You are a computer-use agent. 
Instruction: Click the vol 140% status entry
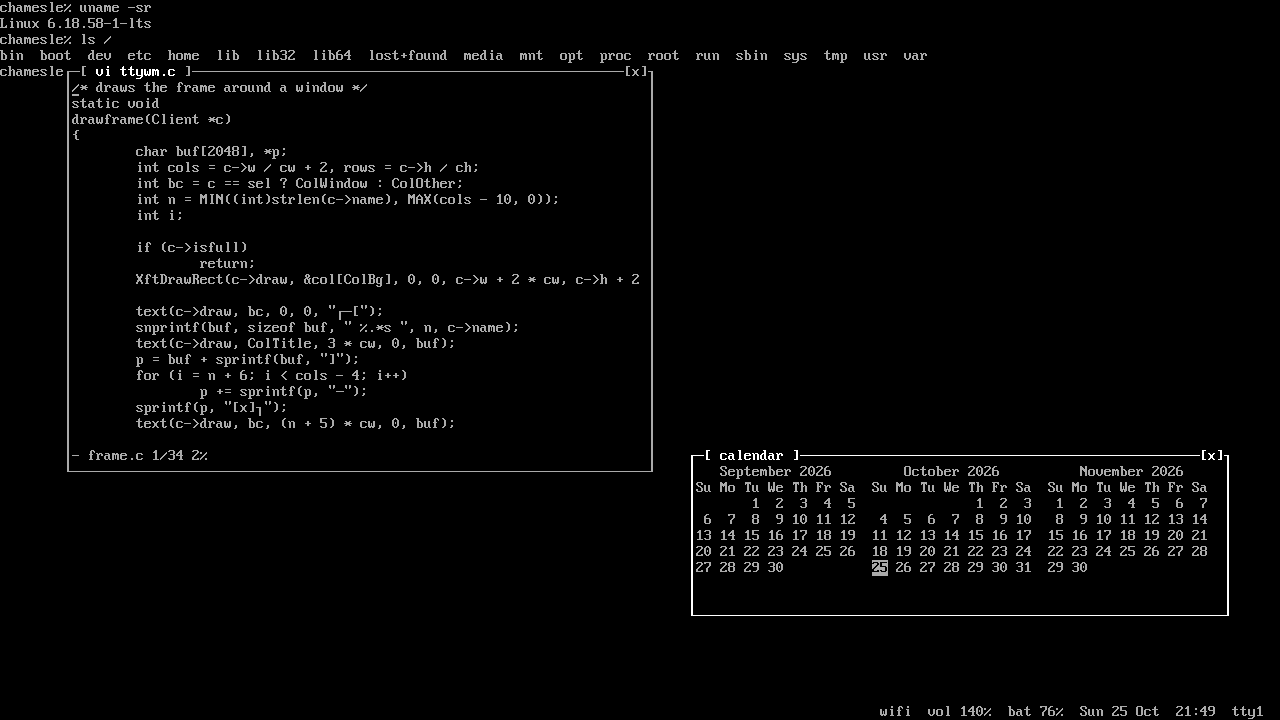[960, 712]
